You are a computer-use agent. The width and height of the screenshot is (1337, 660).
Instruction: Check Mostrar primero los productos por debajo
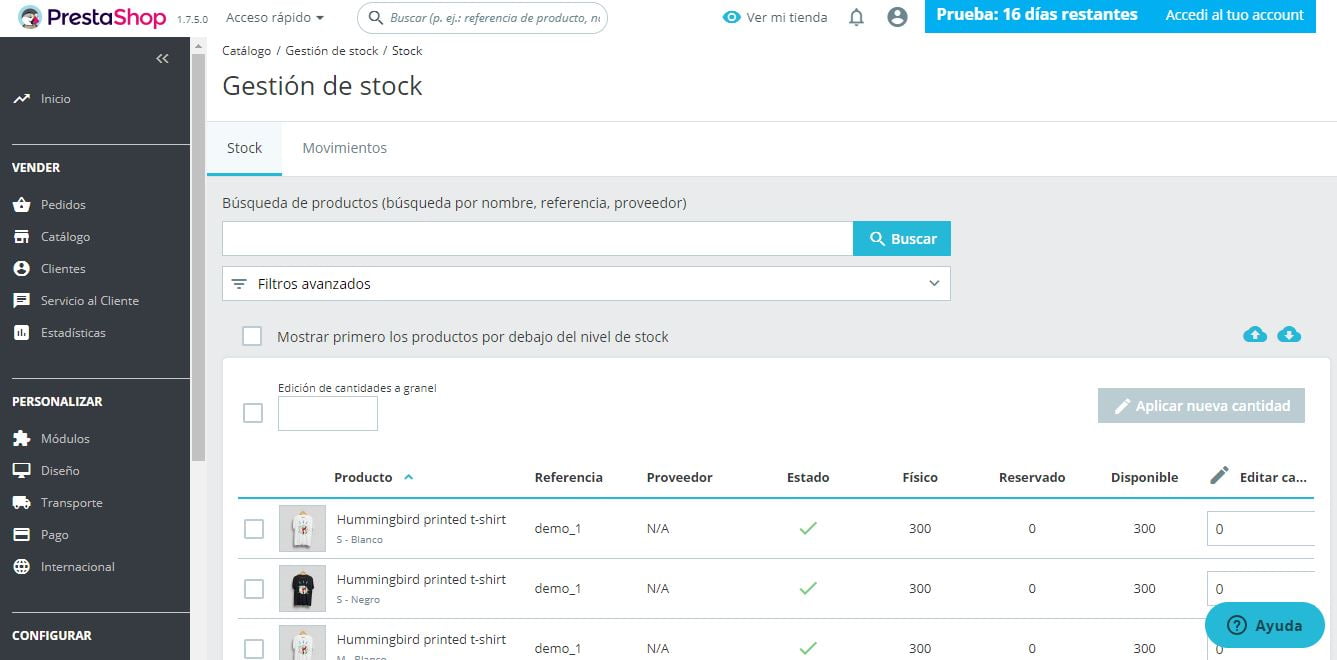click(x=252, y=336)
